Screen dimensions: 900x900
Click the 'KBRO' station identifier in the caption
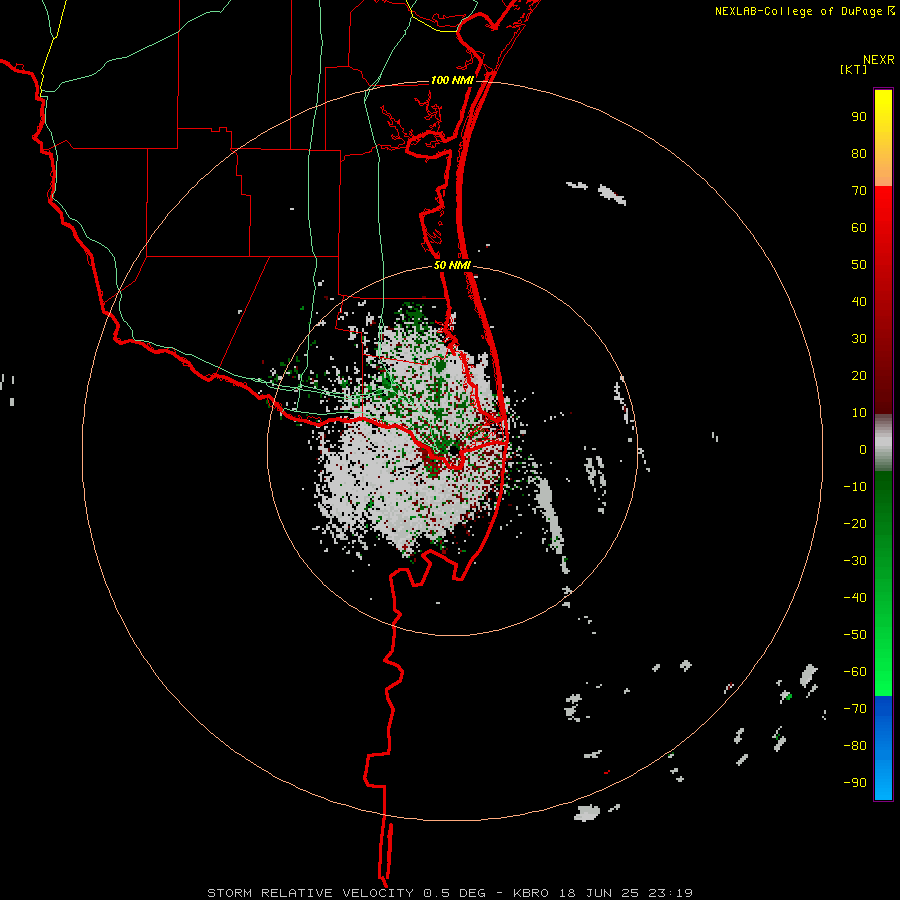point(530,893)
